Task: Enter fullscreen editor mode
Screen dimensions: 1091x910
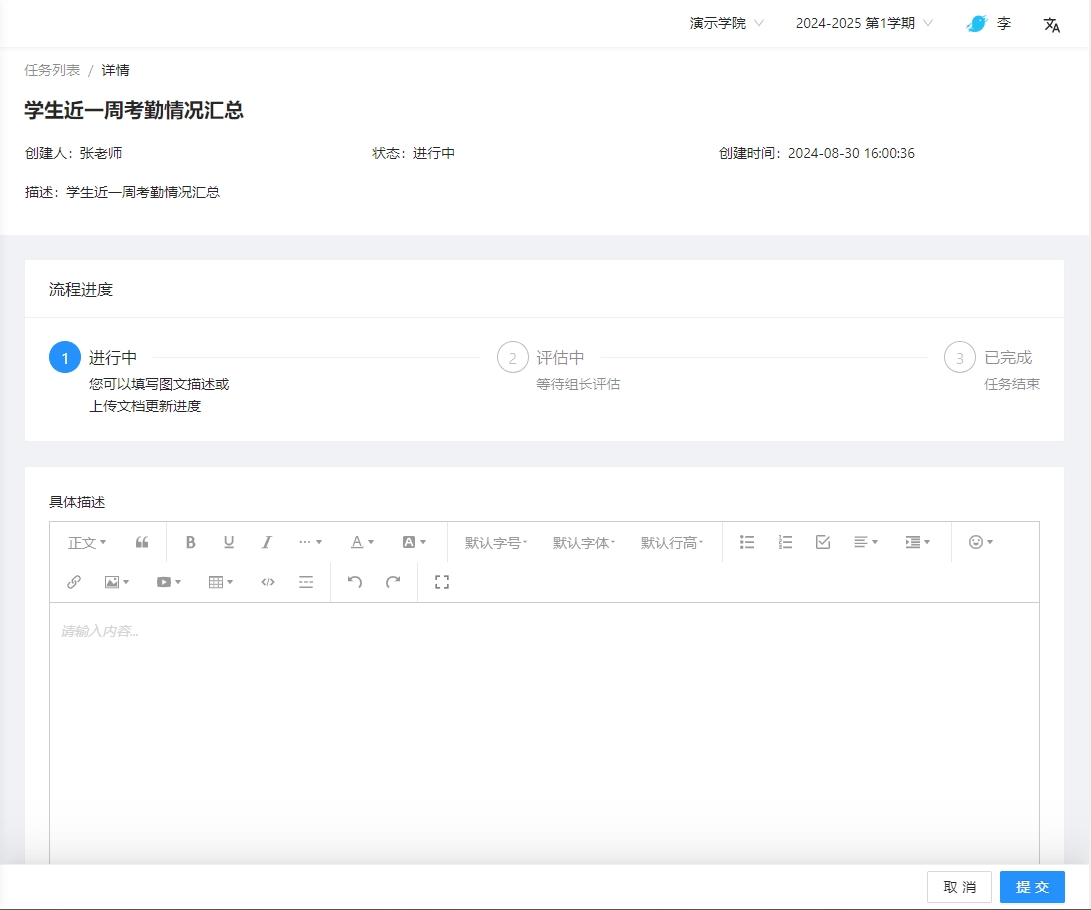Action: coord(442,582)
